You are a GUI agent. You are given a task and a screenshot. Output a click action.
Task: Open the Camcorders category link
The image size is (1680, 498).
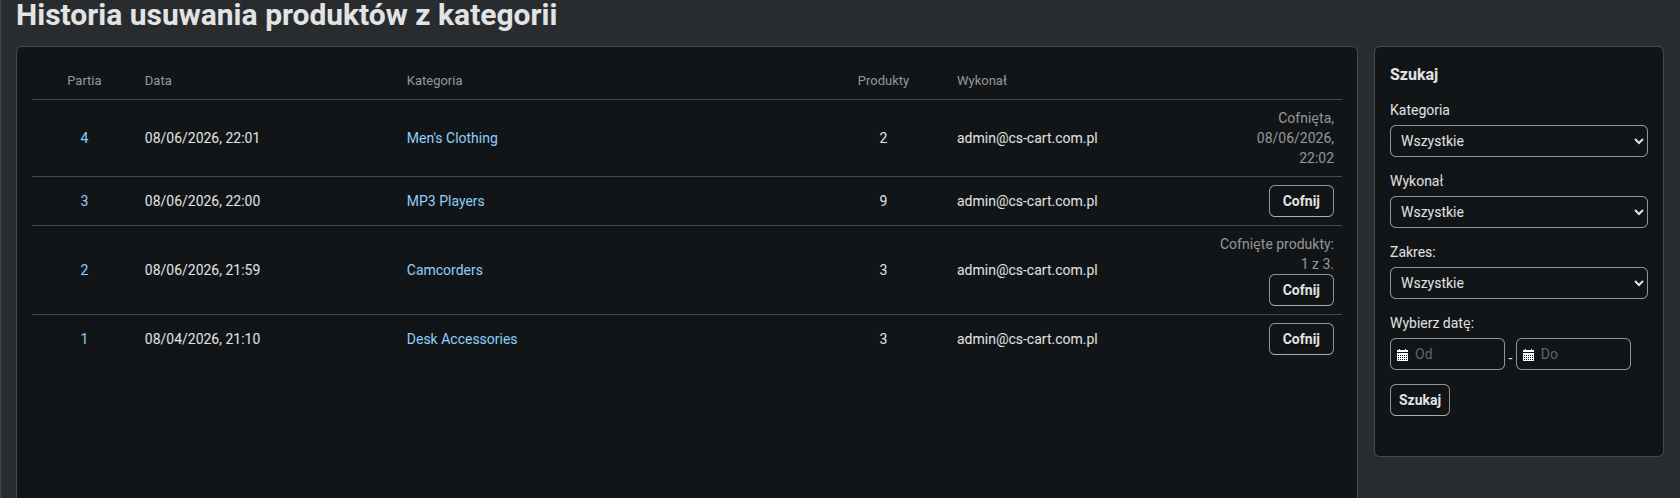(x=444, y=270)
